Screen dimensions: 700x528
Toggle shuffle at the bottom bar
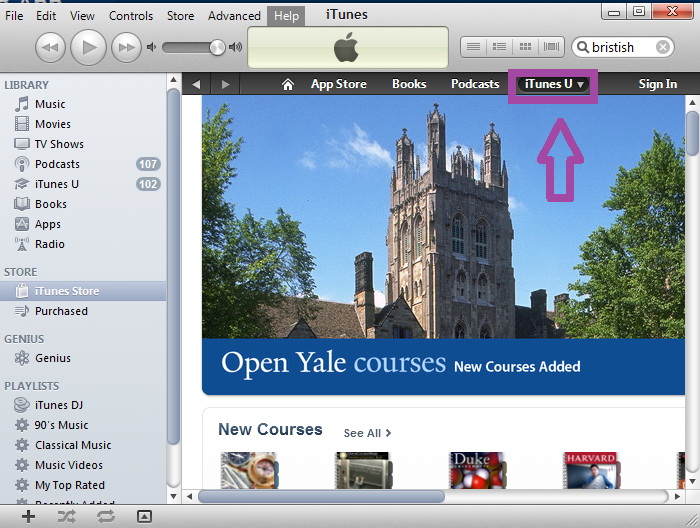point(67,516)
